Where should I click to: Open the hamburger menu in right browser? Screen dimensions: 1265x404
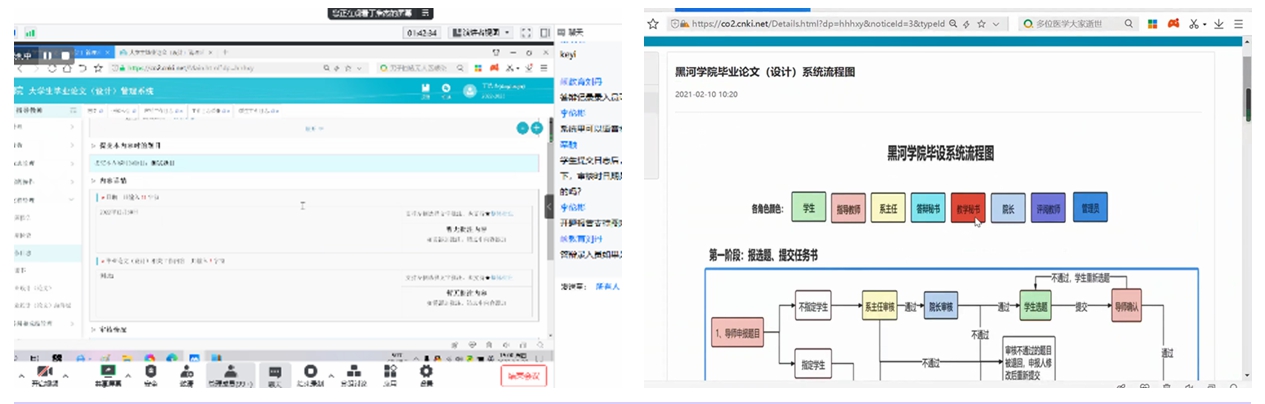tap(1238, 23)
